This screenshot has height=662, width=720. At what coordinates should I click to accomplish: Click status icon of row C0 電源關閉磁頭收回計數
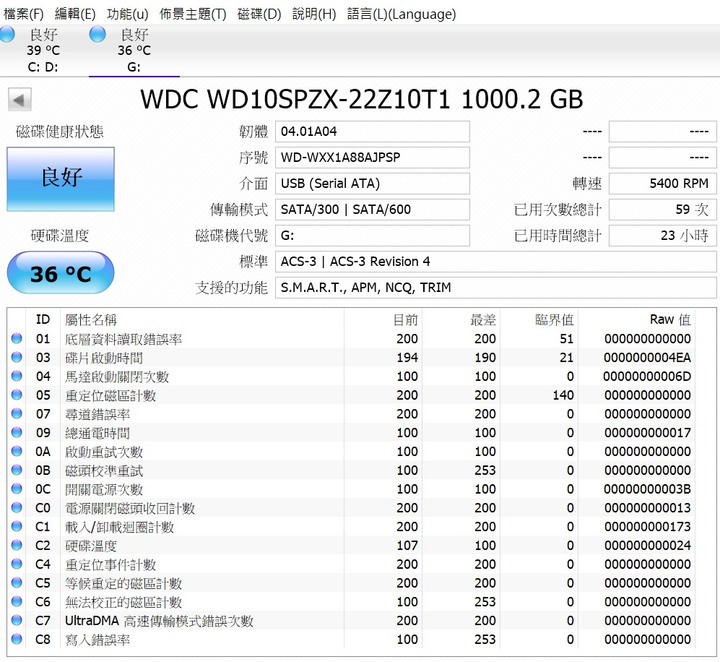click(17, 508)
